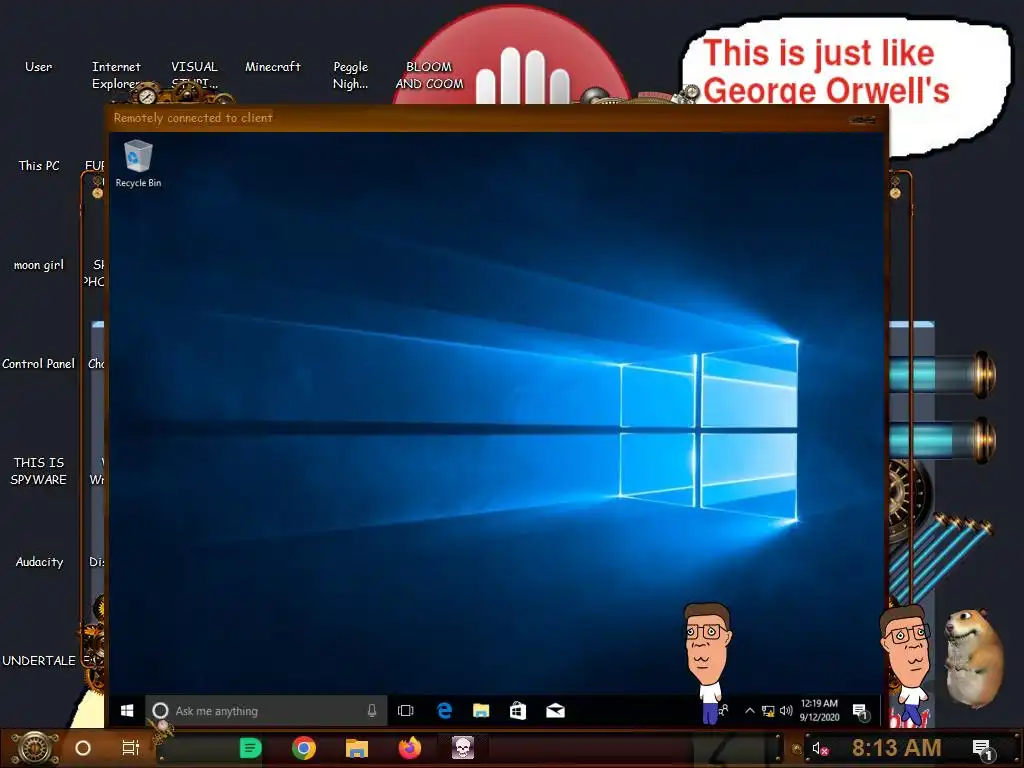
Task: Select the 'Internet Explorer' desktop shortcut
Action: pos(116,74)
